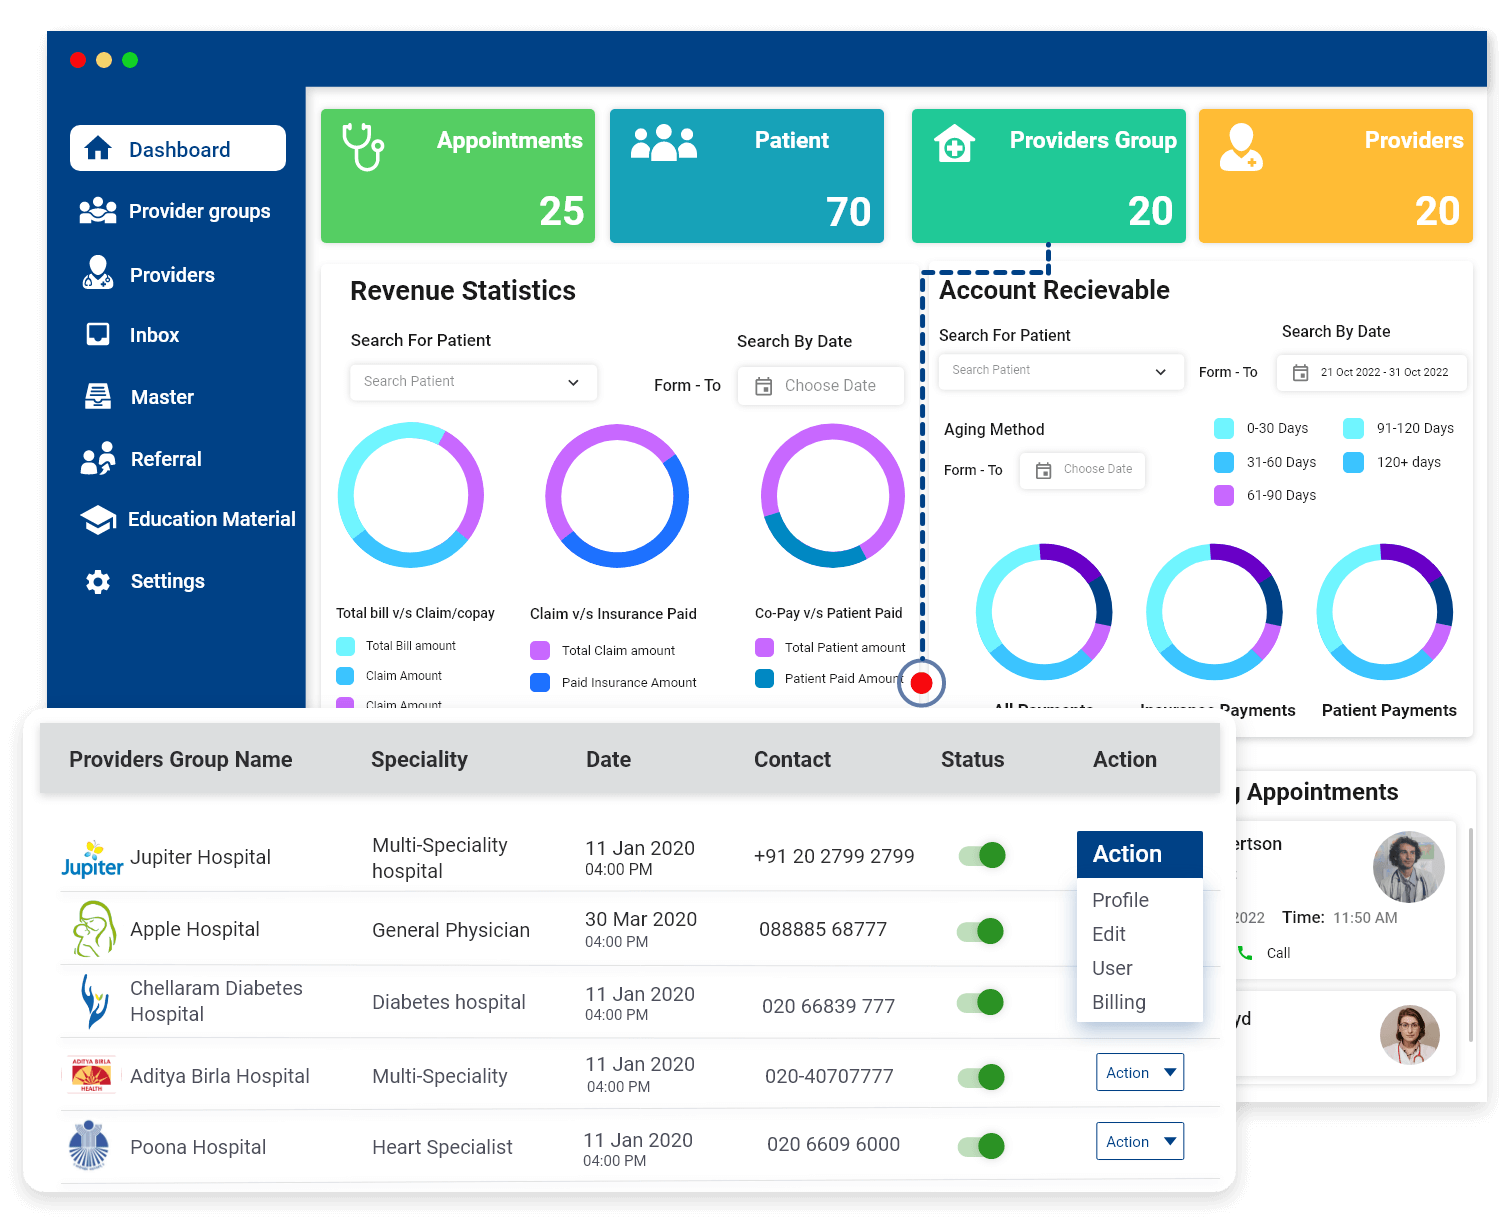Viewport: 1500px width, 1220px height.
Task: Click the calendar icon beside Choose Date
Action: 766,385
